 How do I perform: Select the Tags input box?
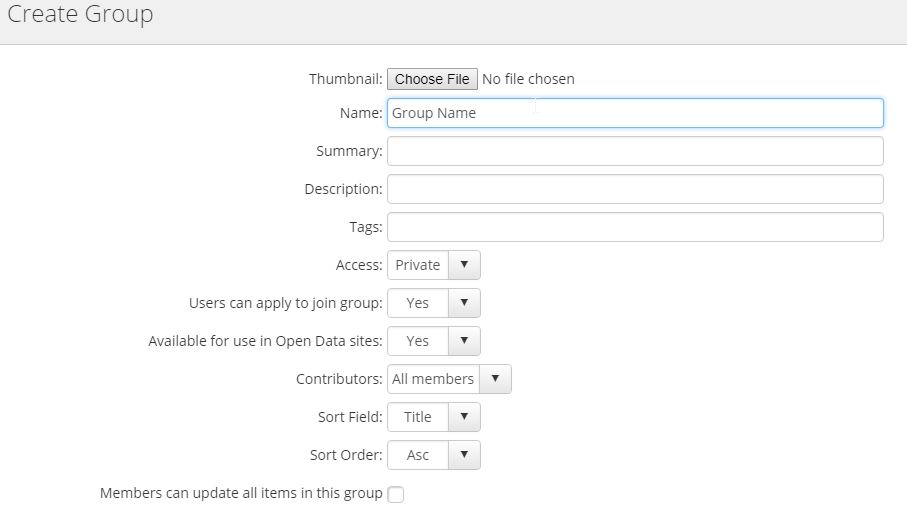pyautogui.click(x=635, y=227)
